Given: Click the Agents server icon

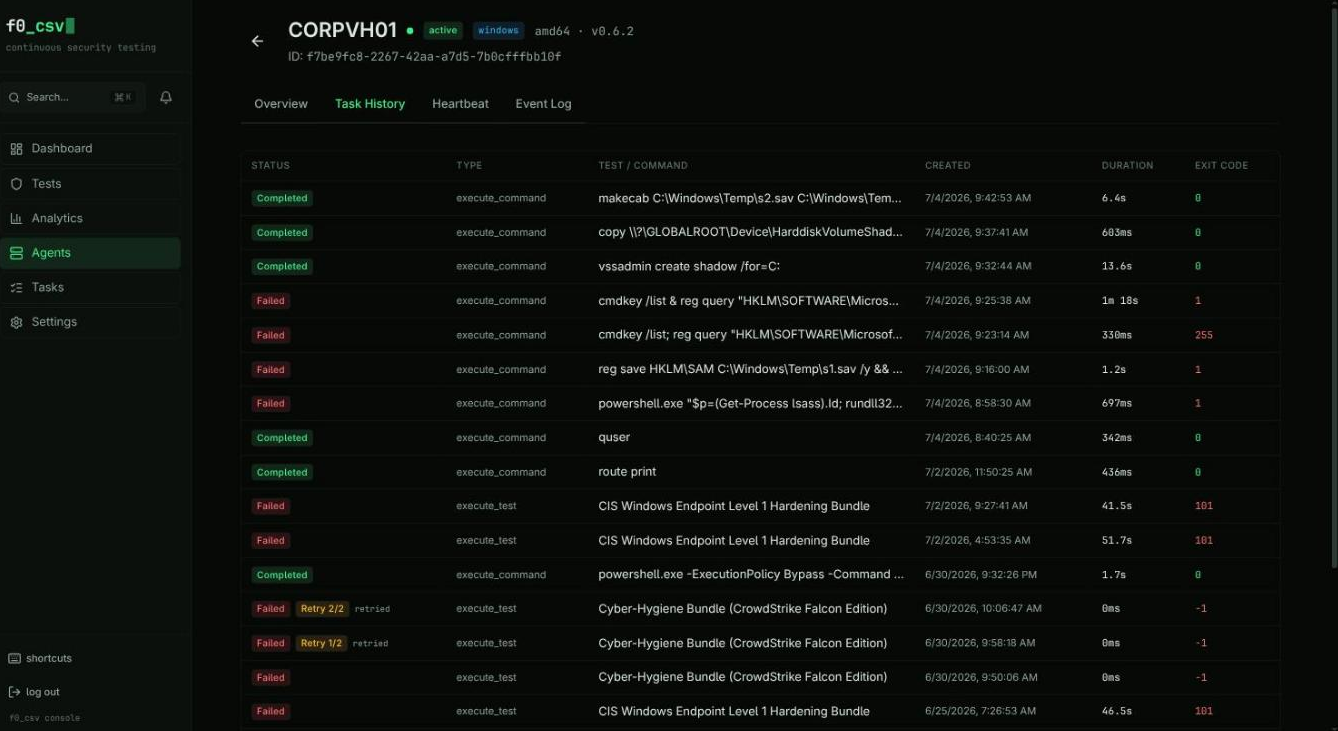Looking at the screenshot, I should tap(16, 253).
